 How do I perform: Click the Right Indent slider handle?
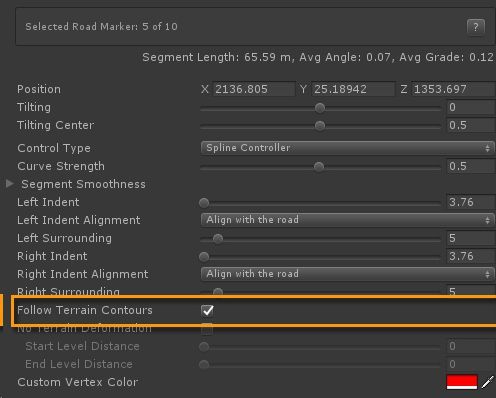coord(204,257)
